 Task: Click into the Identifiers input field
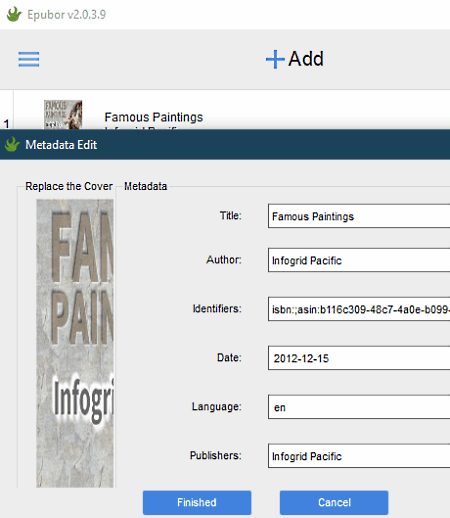[x=359, y=309]
